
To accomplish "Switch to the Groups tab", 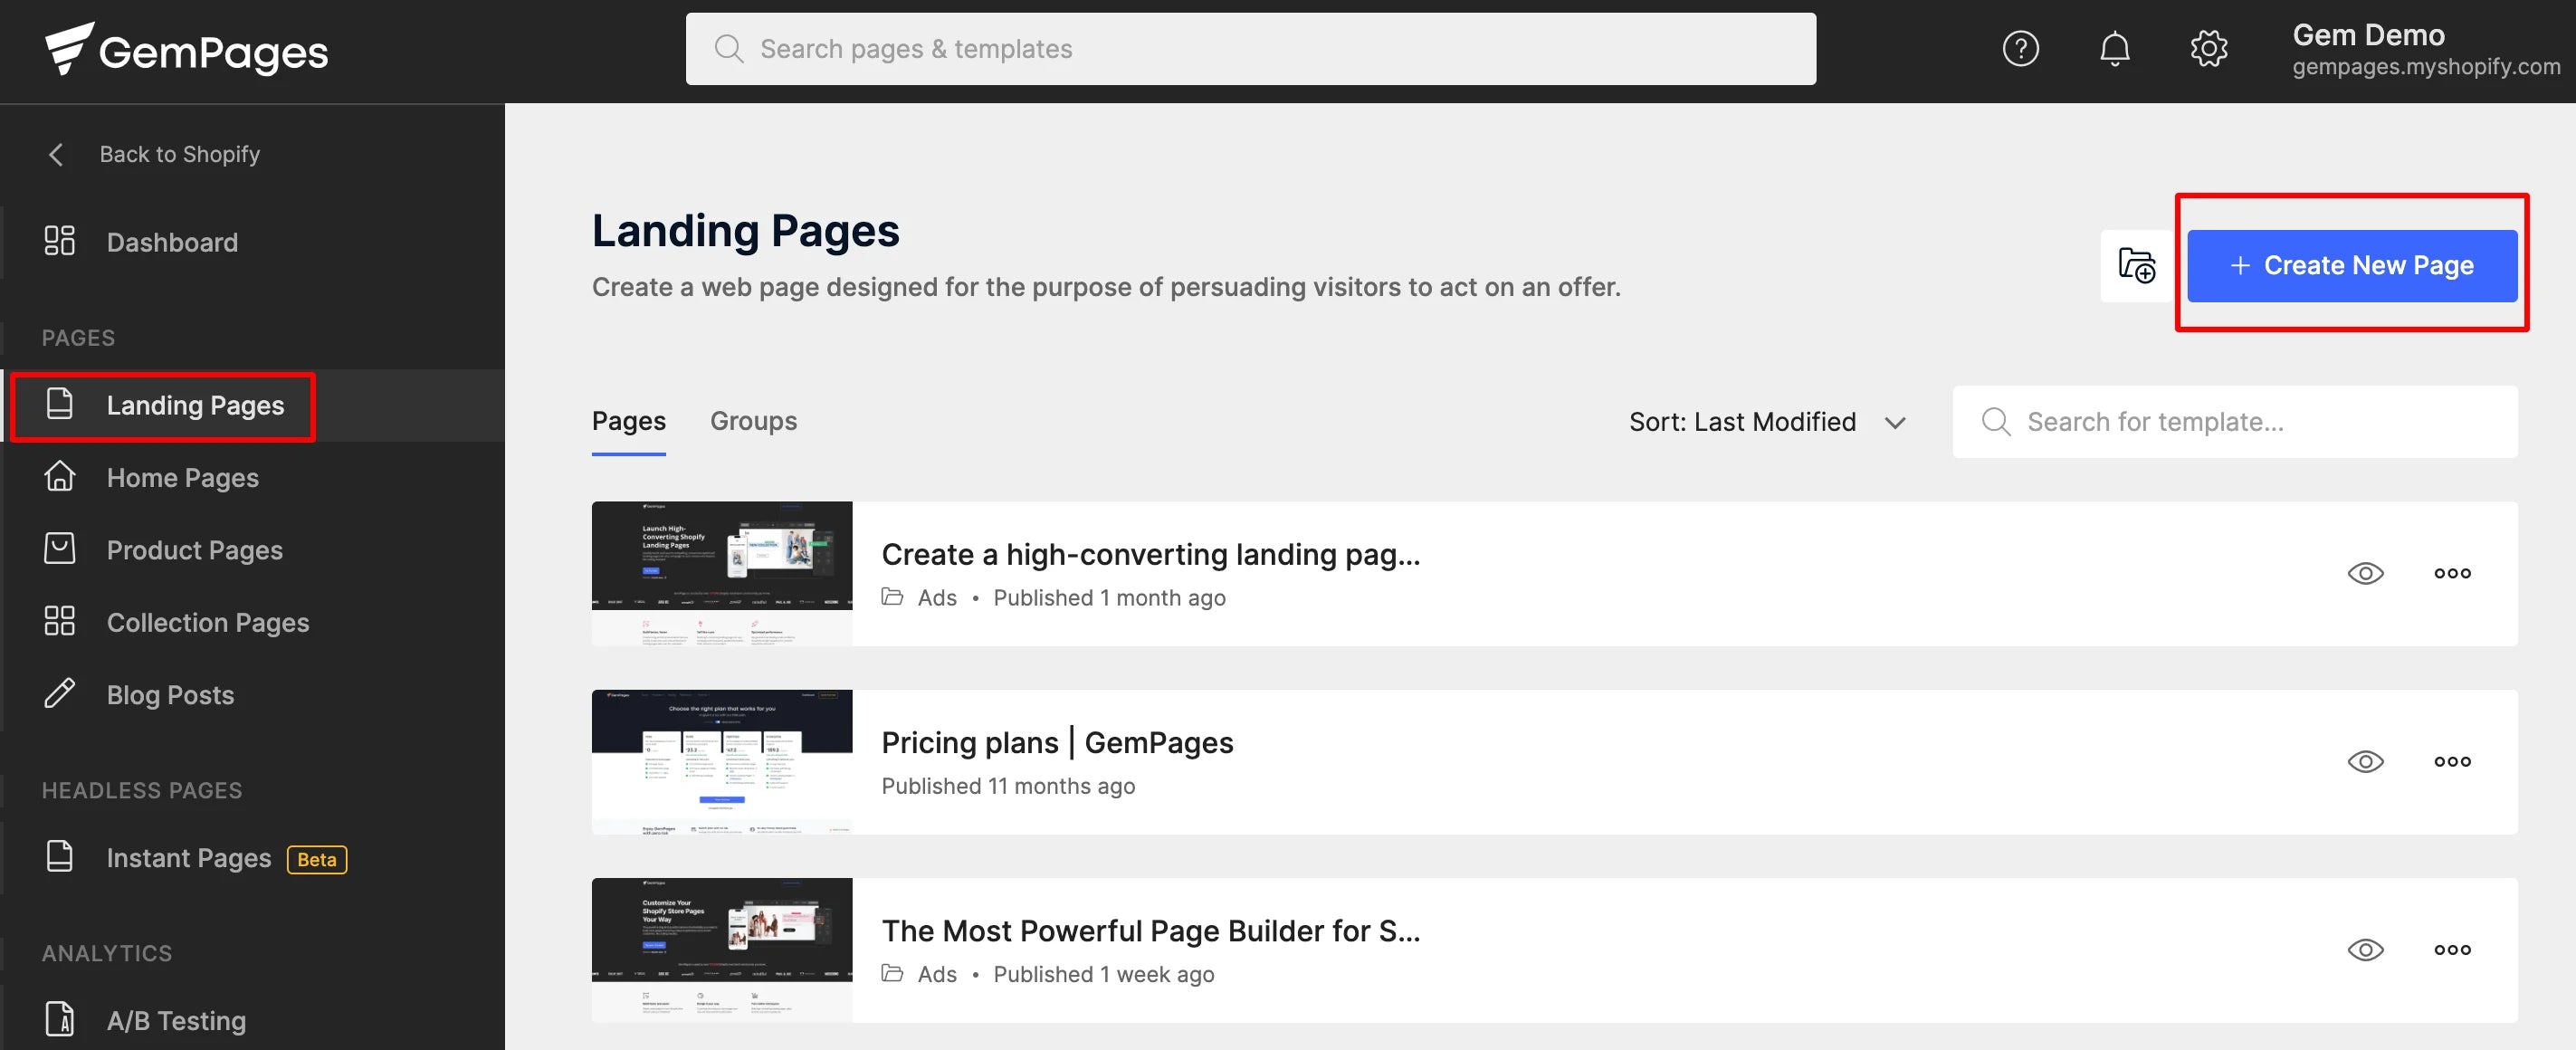I will pos(753,421).
